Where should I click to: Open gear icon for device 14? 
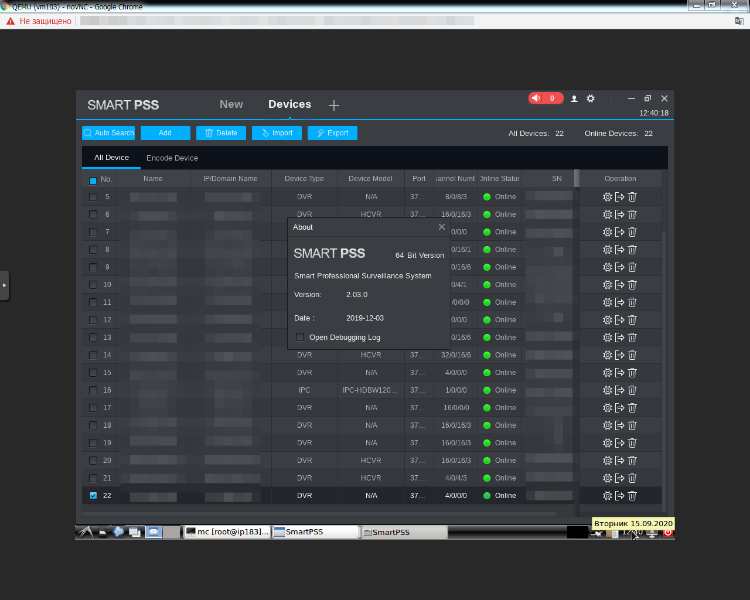607,355
